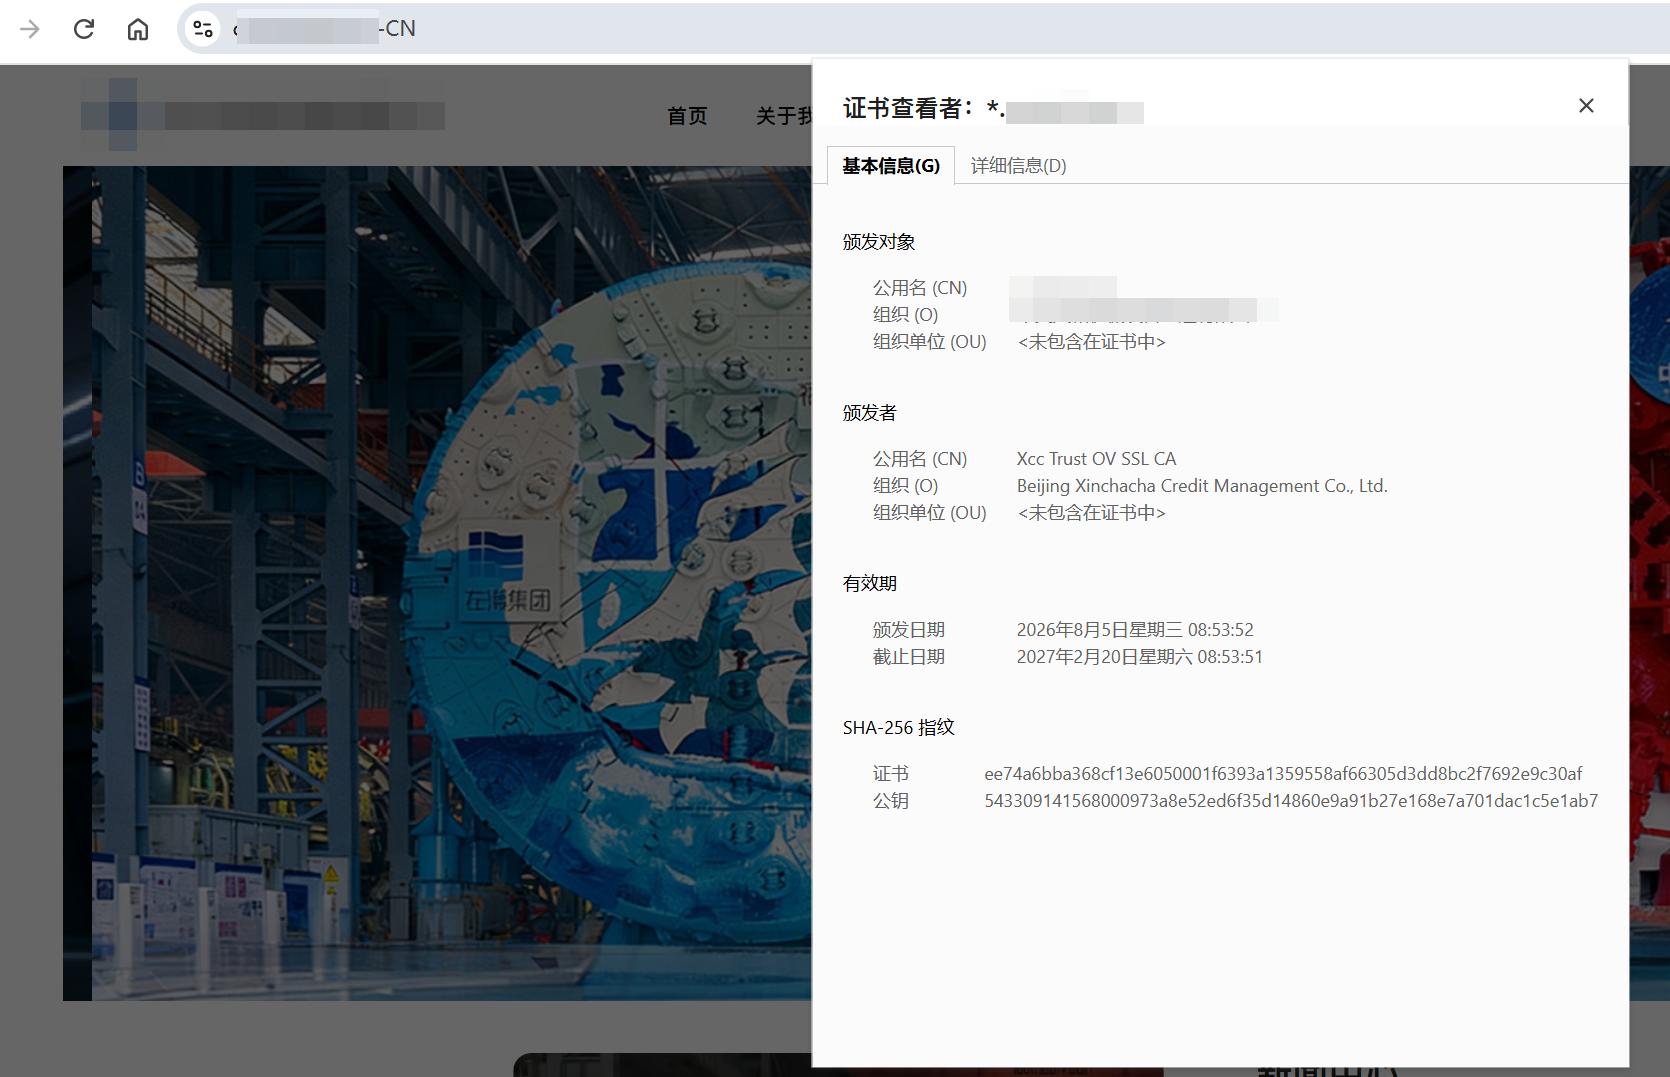Select the issuer name Xcc Trust OV SSL CA

[x=1096, y=459]
